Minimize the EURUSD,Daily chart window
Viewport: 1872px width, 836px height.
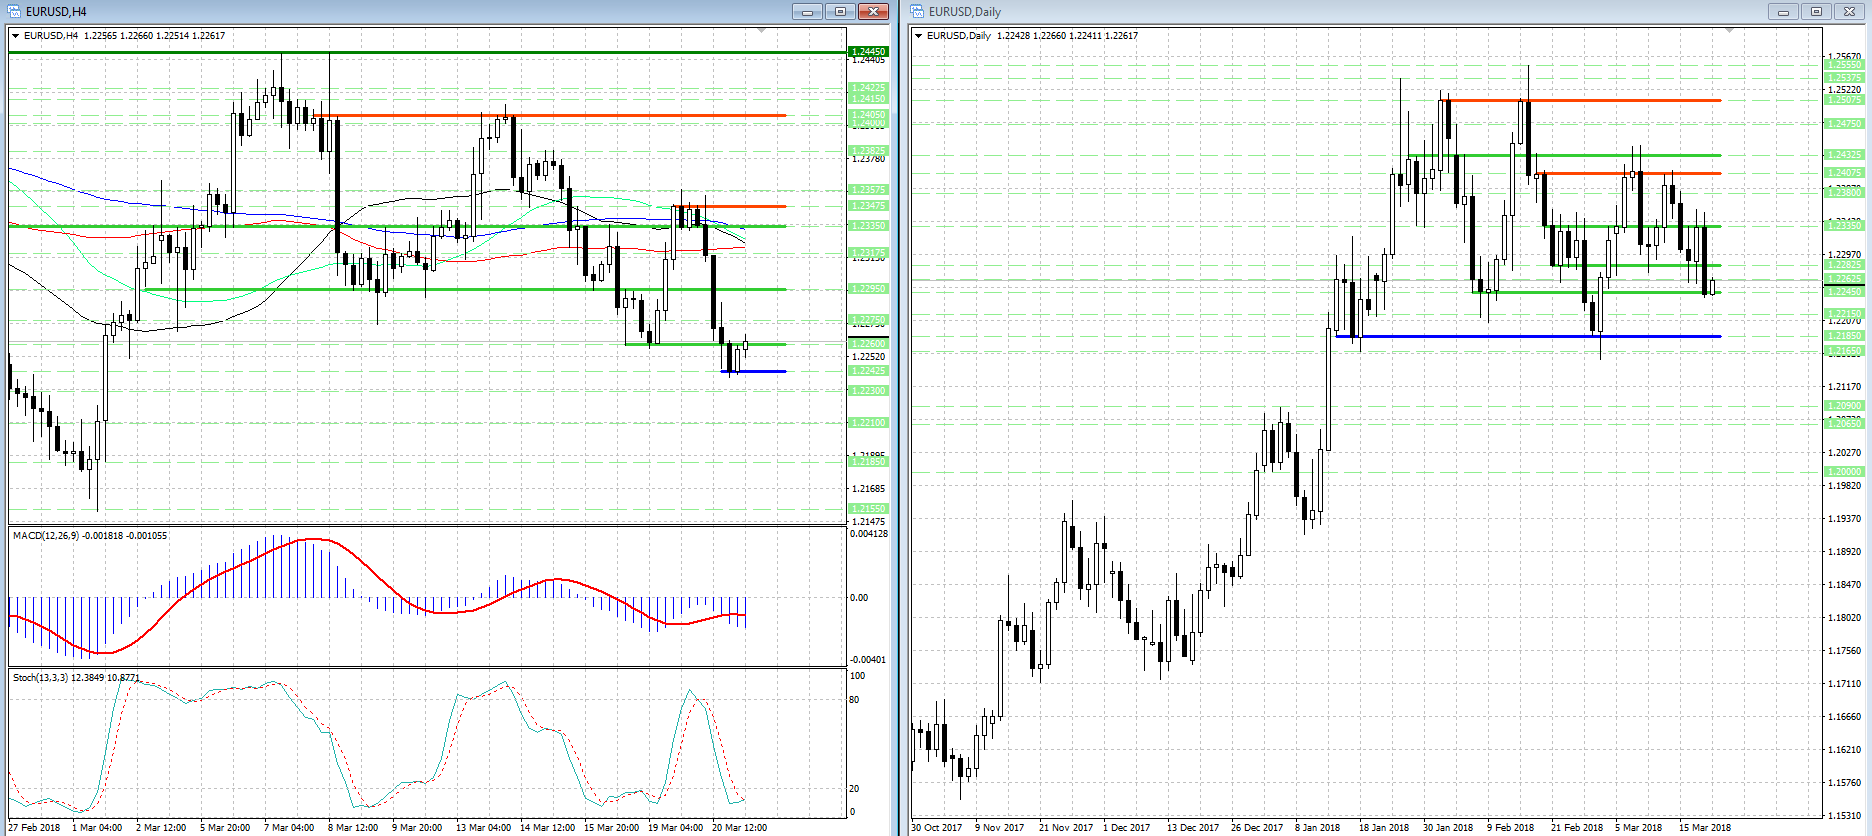pyautogui.click(x=1783, y=11)
